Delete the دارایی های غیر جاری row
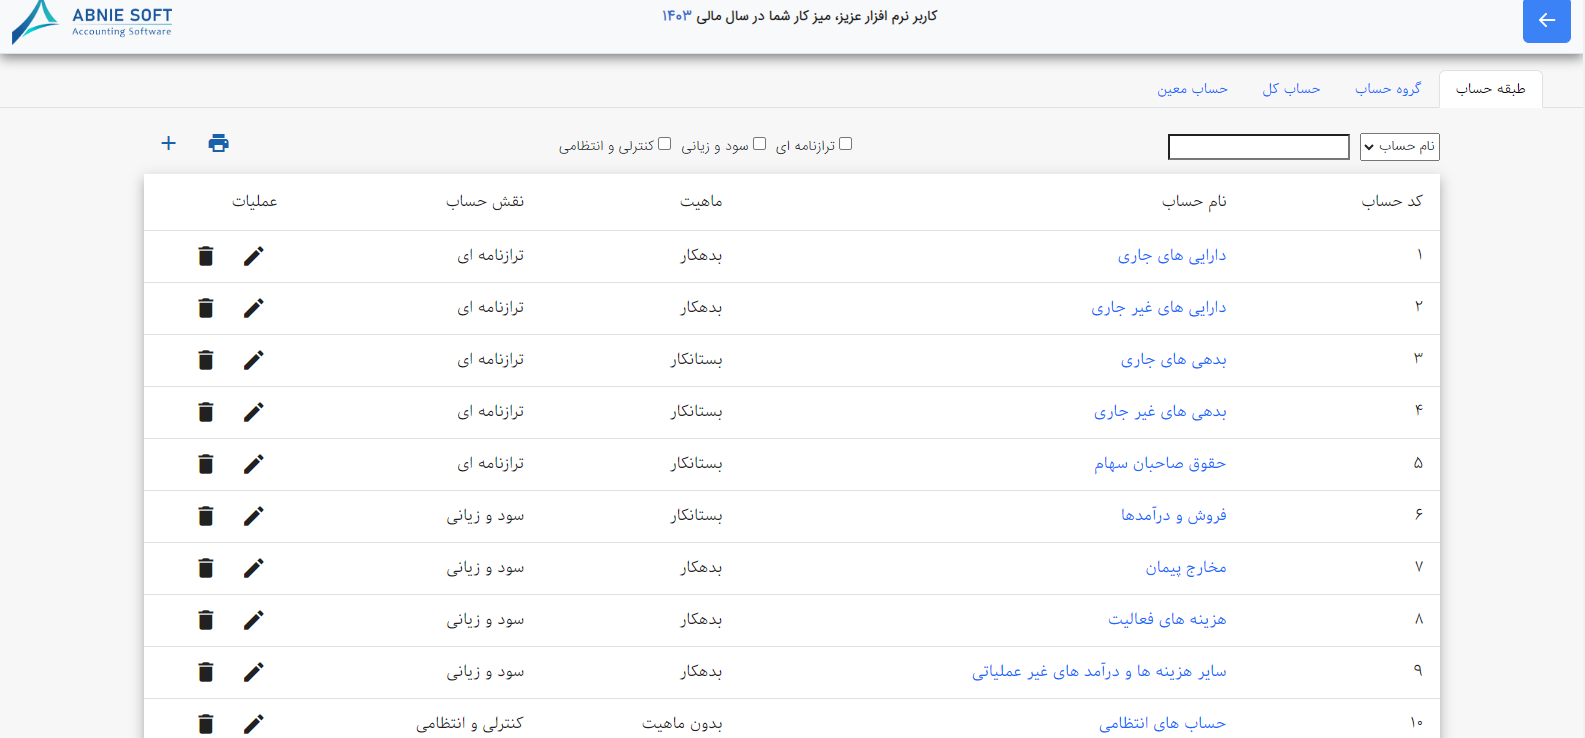The image size is (1585, 738). tap(206, 308)
